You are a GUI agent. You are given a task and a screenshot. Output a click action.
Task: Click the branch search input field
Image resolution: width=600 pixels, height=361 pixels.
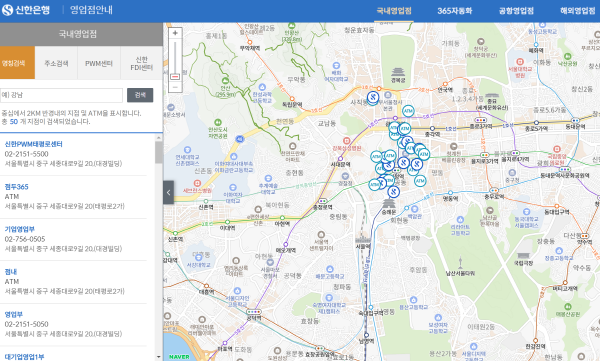tap(61, 95)
